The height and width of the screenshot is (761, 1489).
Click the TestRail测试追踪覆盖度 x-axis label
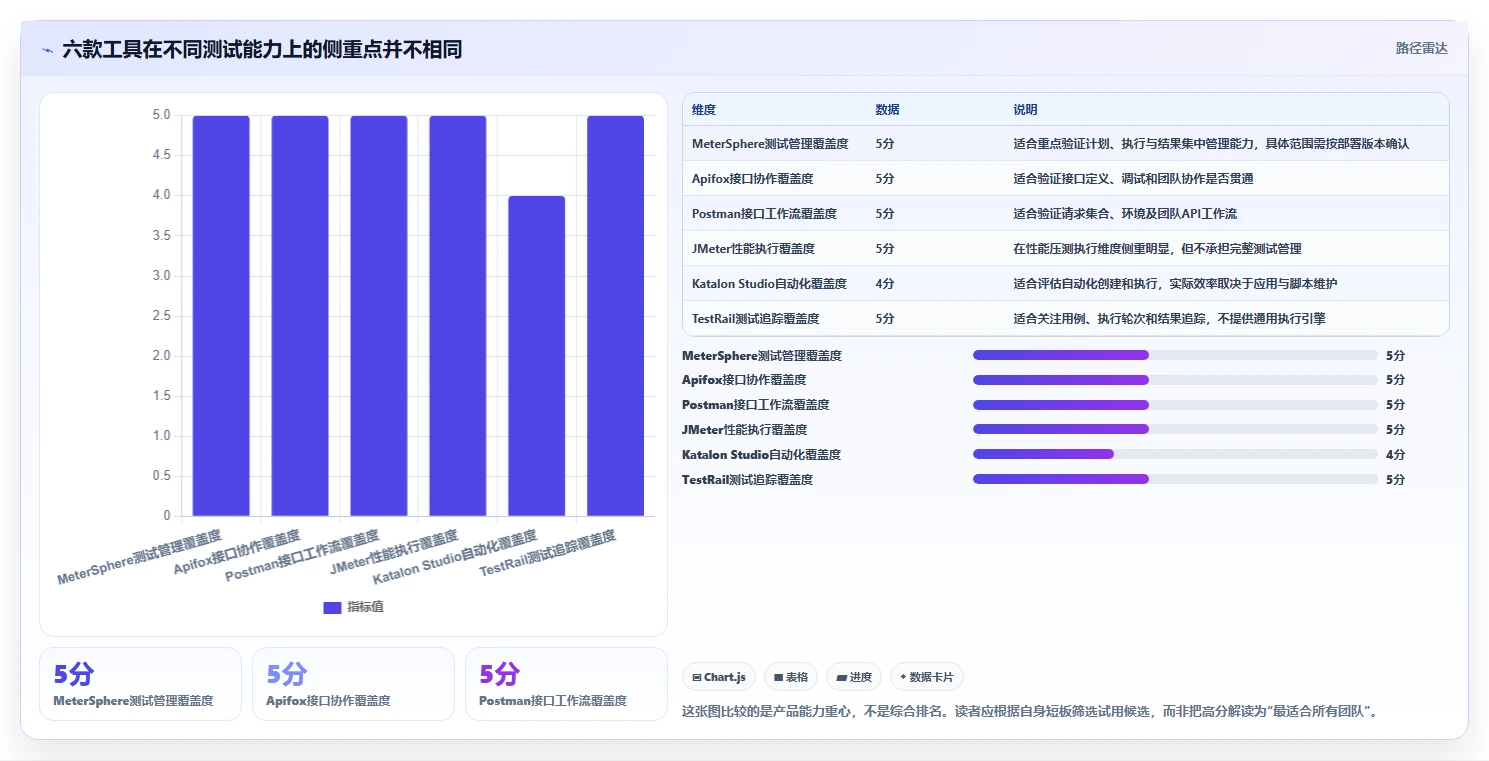548,554
